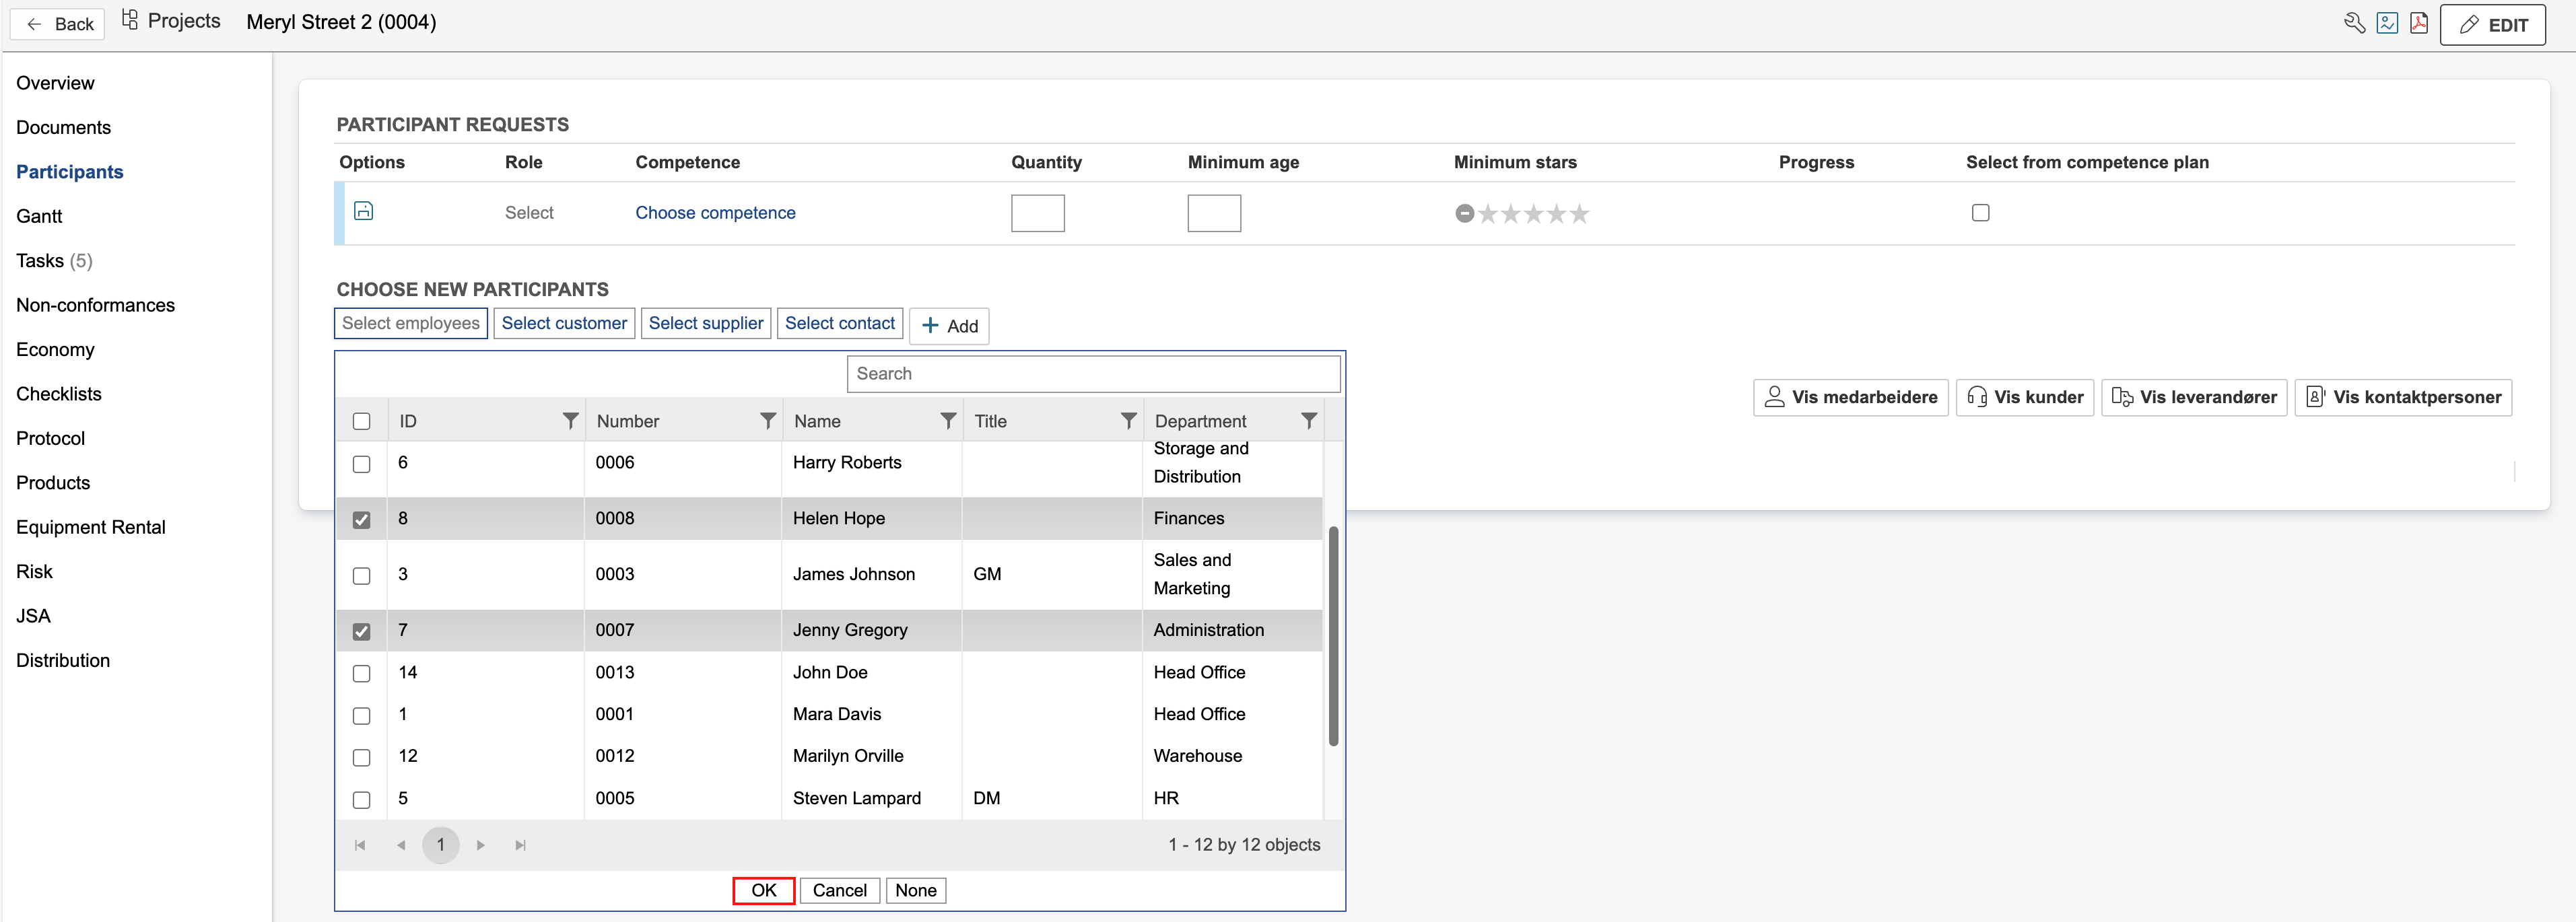Switch to the Select customer tab
Screen dimensions: 2576x922
pyautogui.click(x=564, y=323)
